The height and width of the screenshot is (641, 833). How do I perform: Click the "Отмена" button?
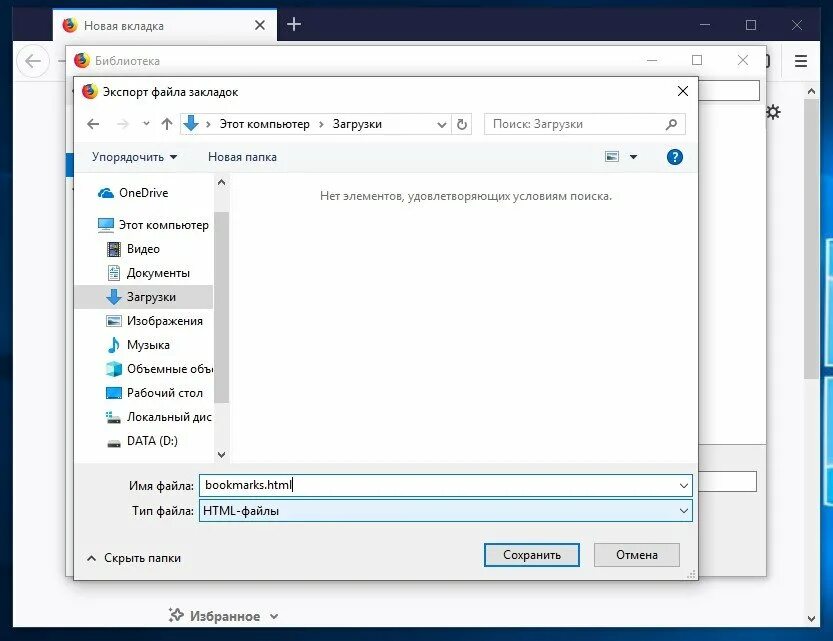click(x=637, y=555)
